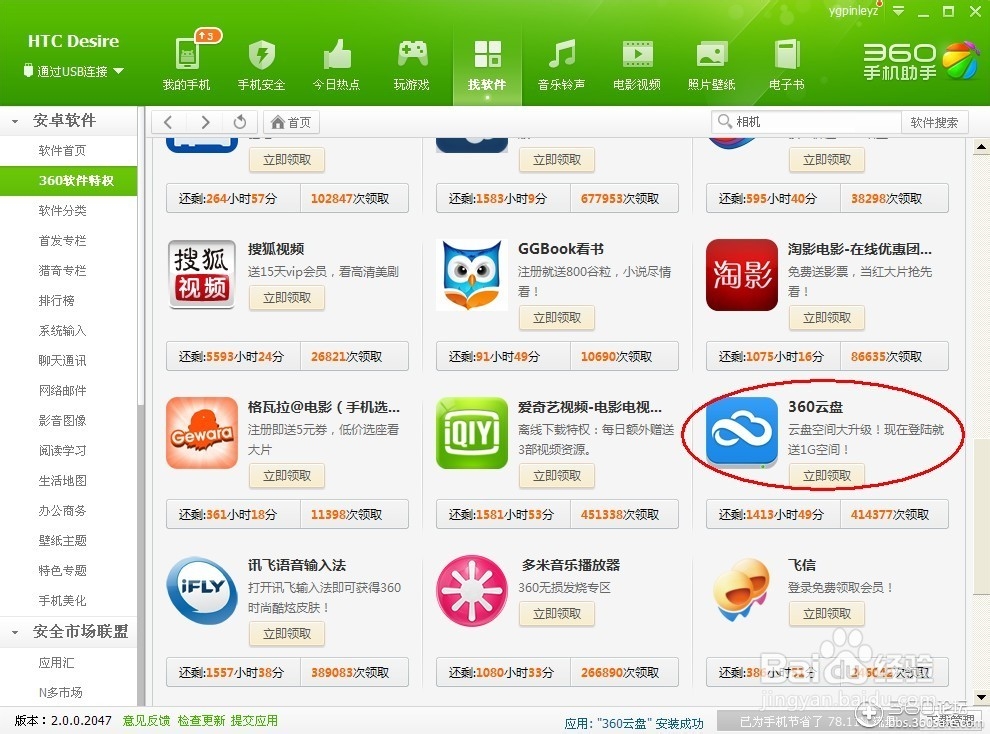The width and height of the screenshot is (990, 734).
Task: Click the scrollbar up arrow
Action: (x=981, y=148)
